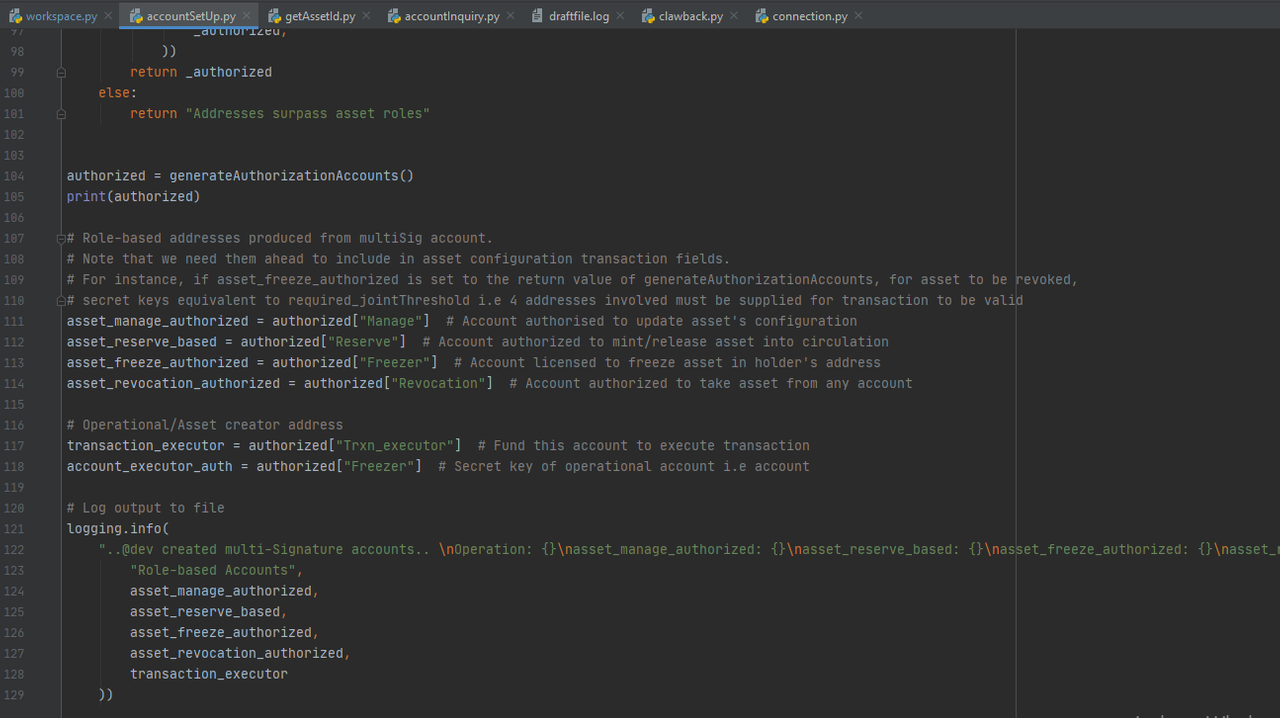Click the account_executor_auth variable
This screenshot has width=1280, height=718.
[150, 467]
